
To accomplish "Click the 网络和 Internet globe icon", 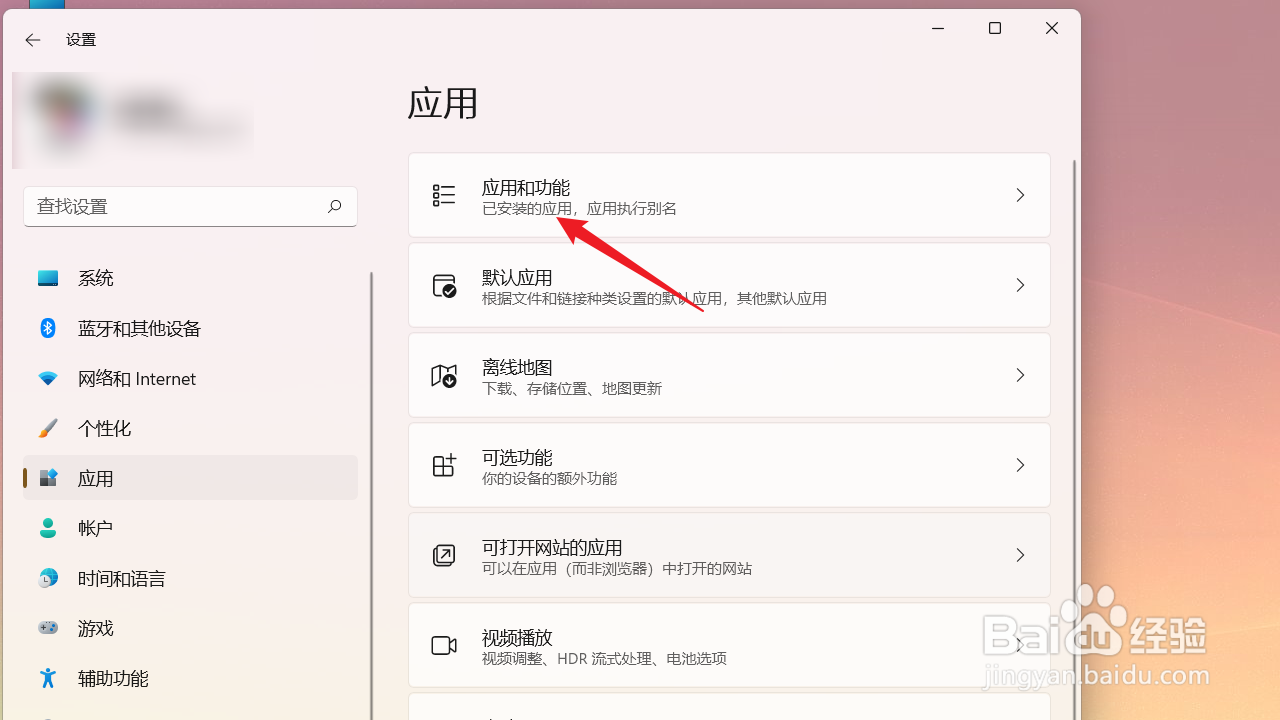I will tap(48, 378).
